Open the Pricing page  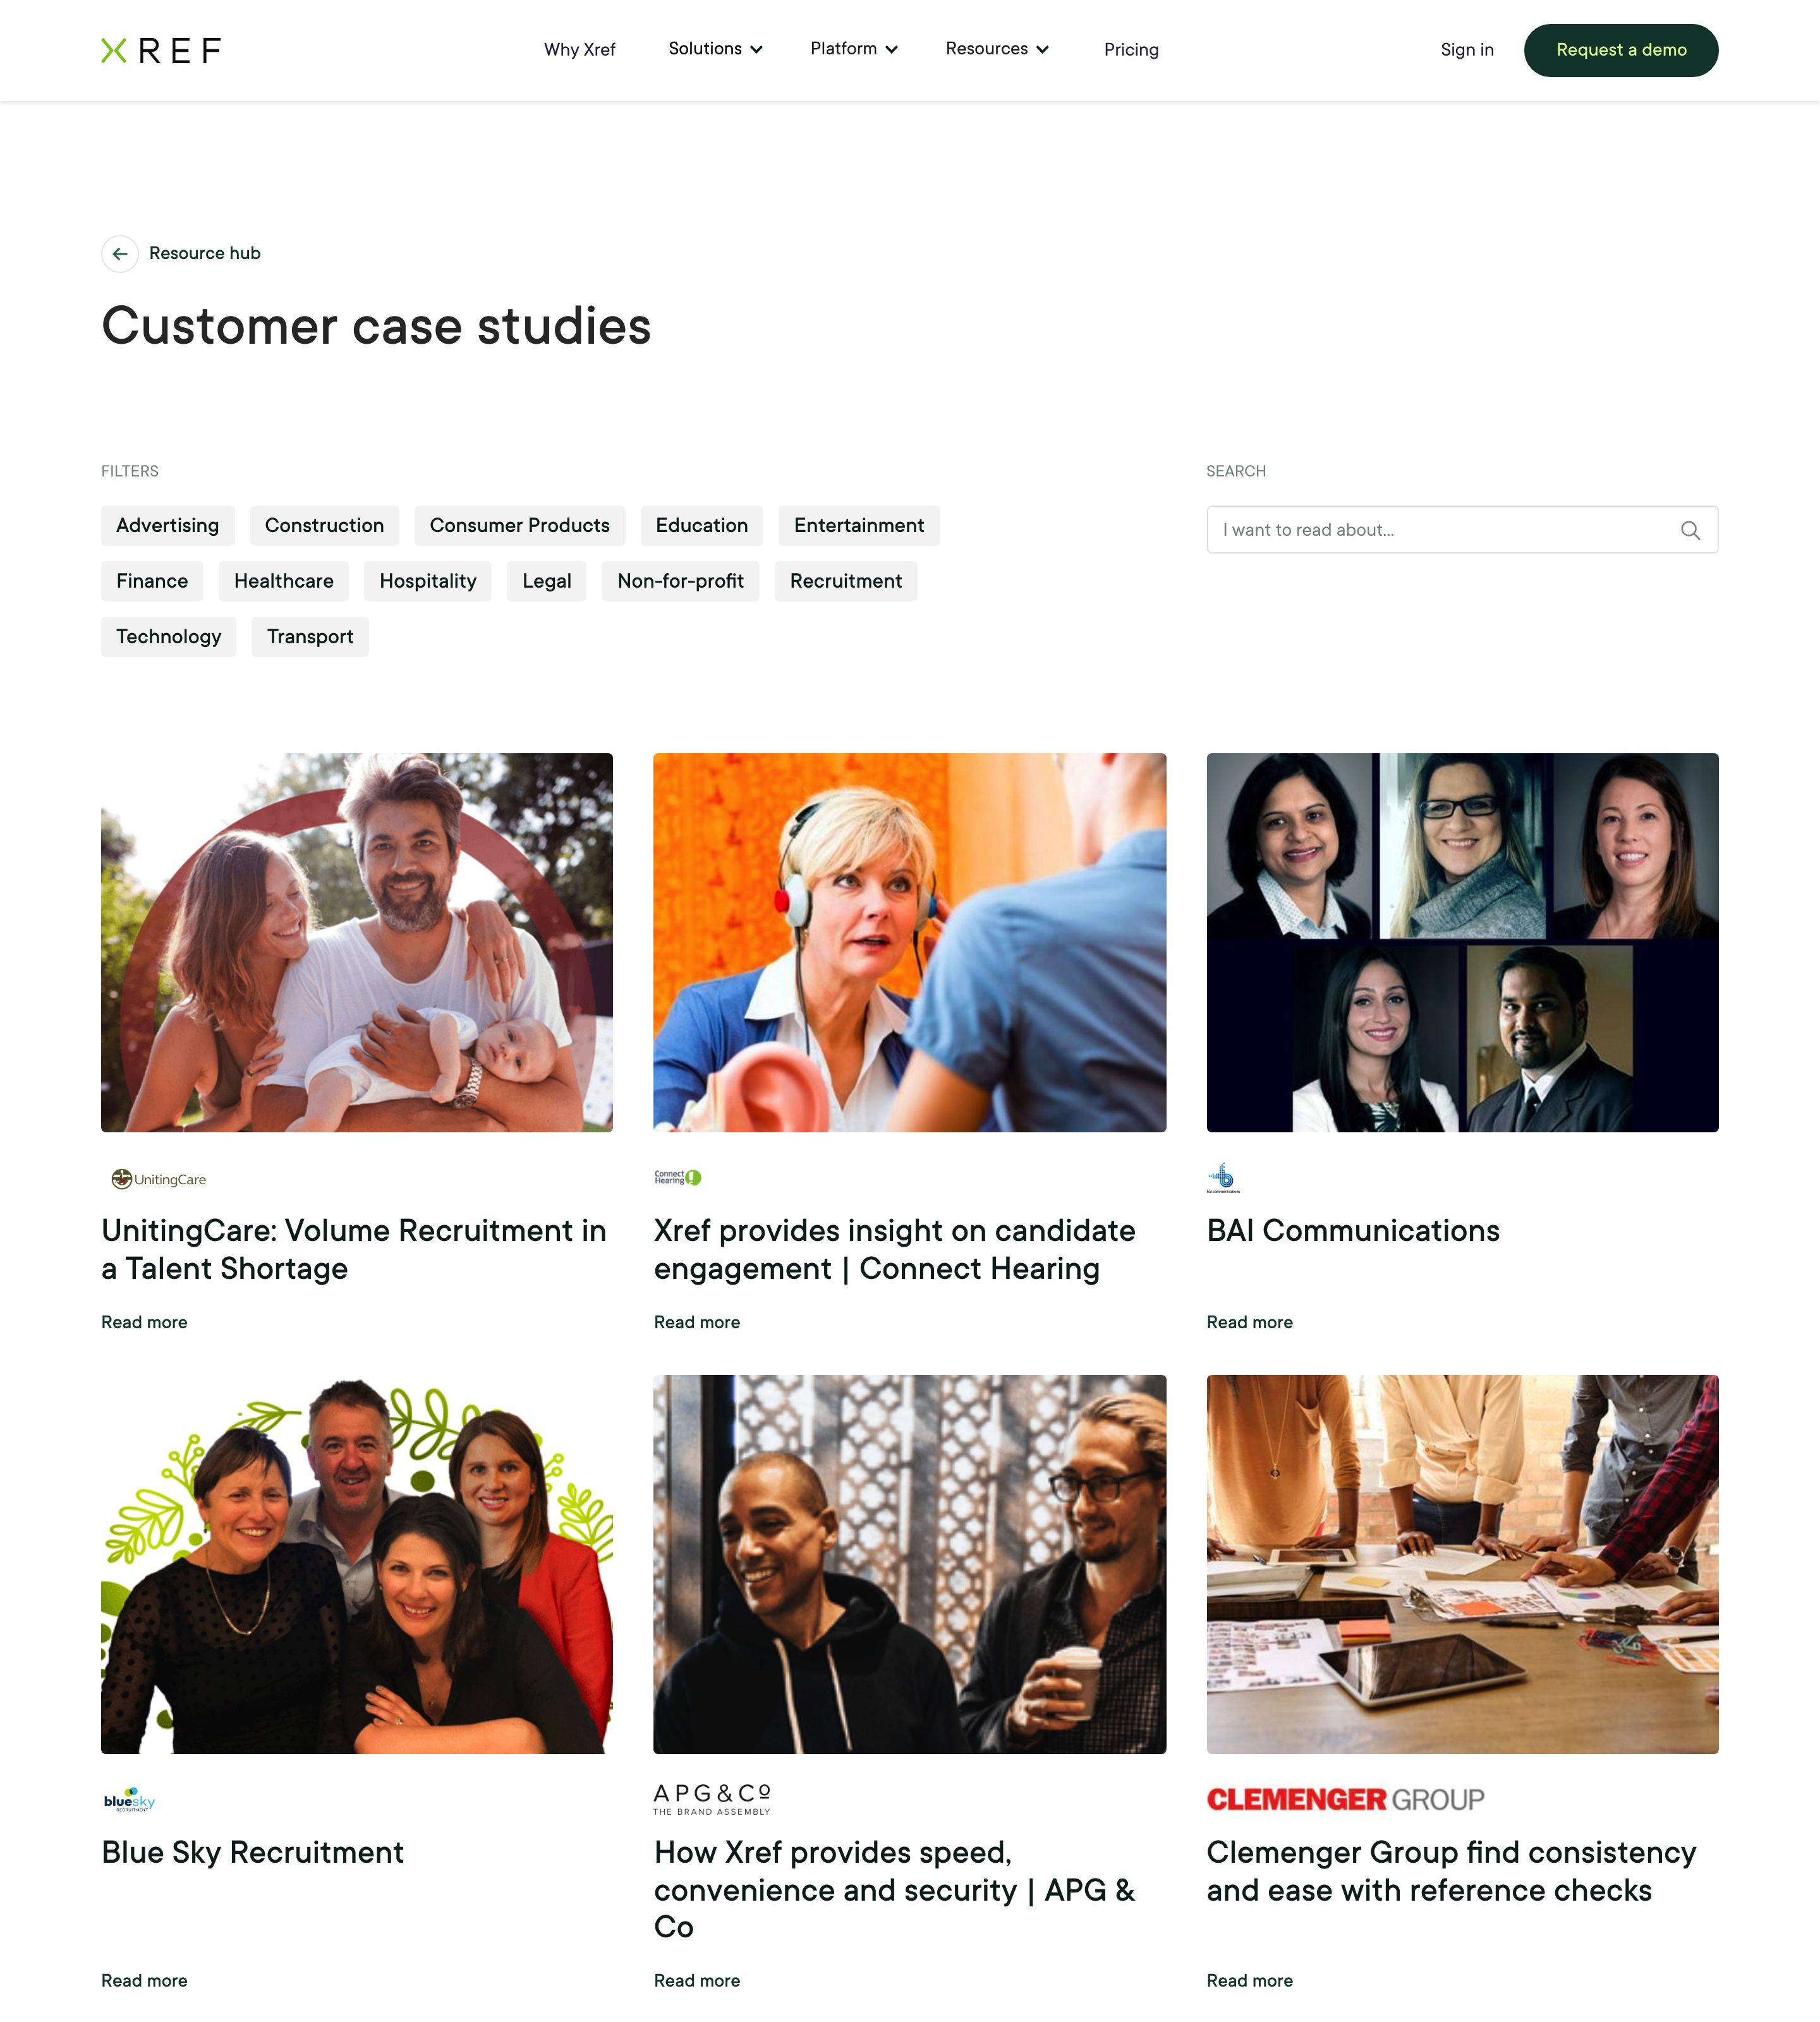(1131, 50)
